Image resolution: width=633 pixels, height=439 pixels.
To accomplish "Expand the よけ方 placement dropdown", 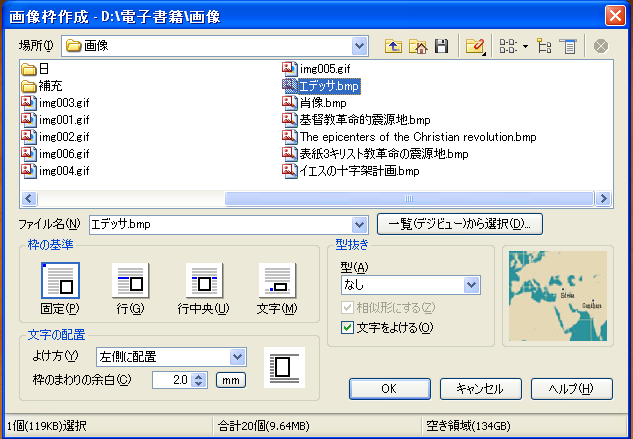I will point(237,356).
